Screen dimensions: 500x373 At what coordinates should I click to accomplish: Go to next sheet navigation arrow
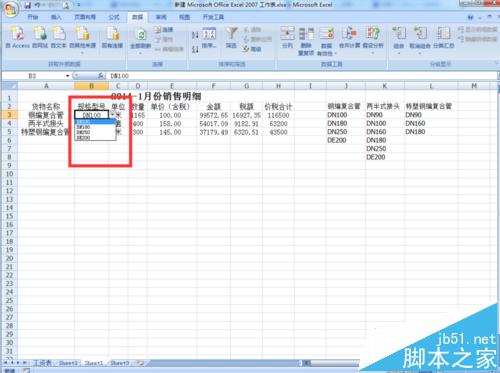[18, 363]
